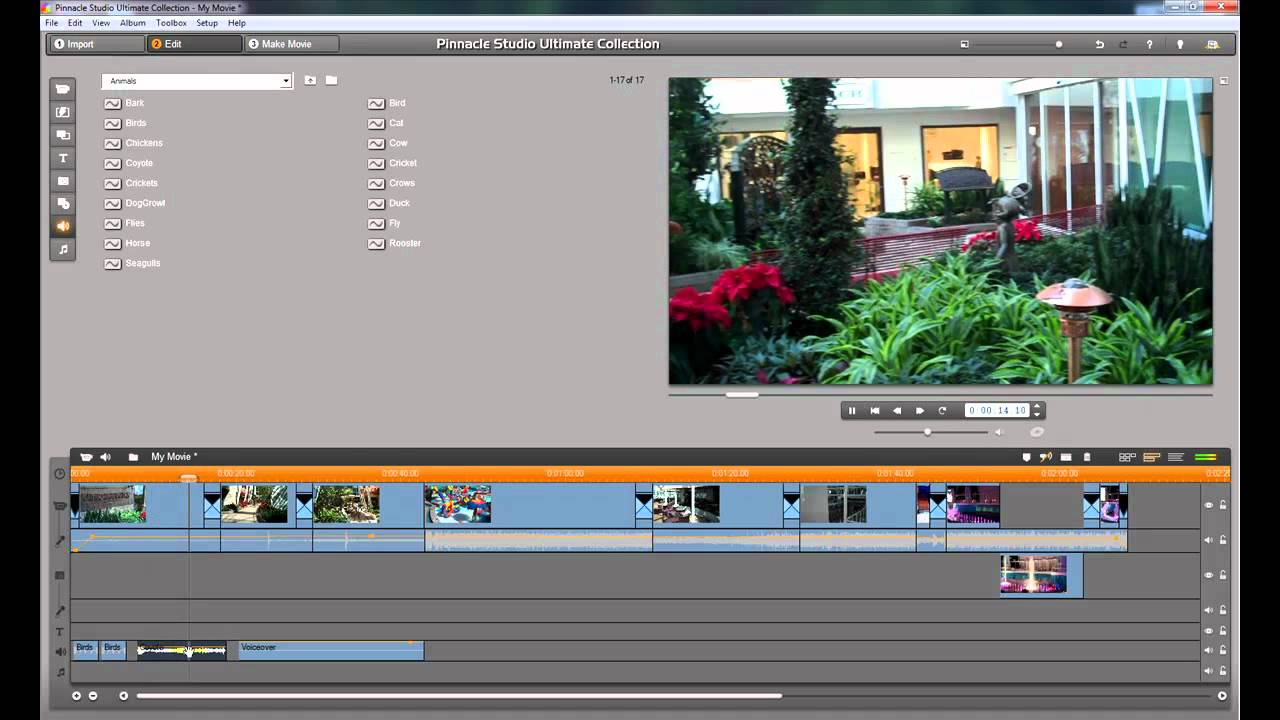Switch to Storyboard view icon
This screenshot has width=1280, height=720.
click(x=1127, y=457)
